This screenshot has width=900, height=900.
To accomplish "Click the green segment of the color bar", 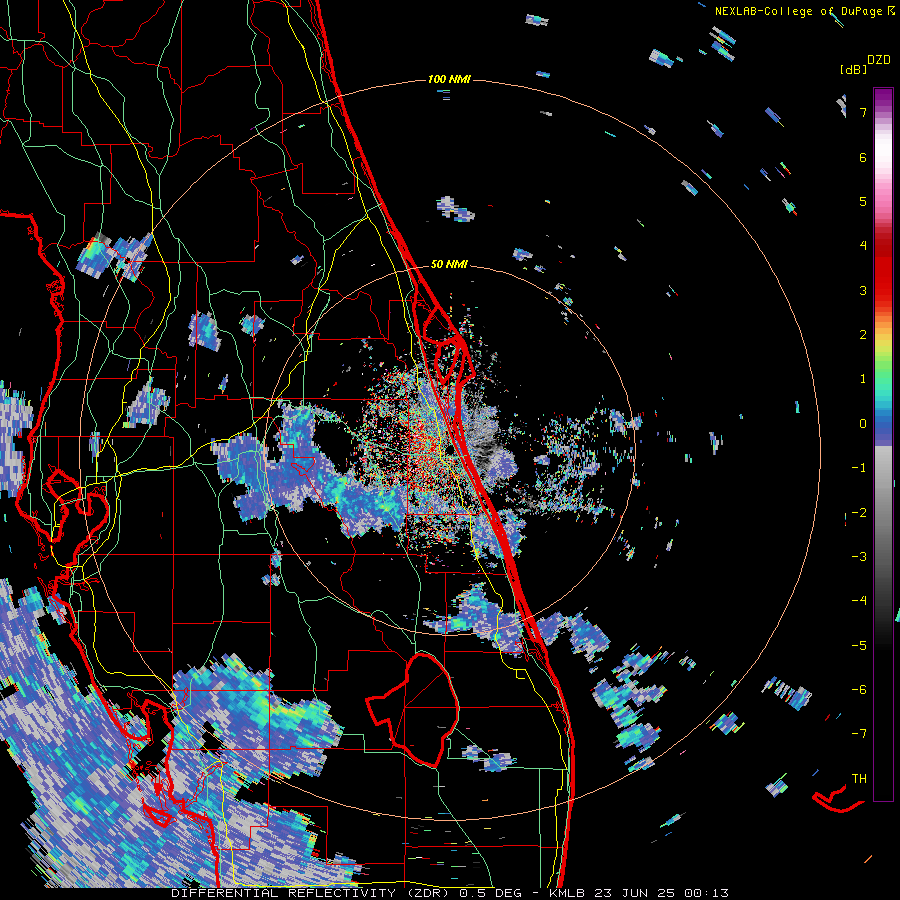I will click(x=883, y=367).
